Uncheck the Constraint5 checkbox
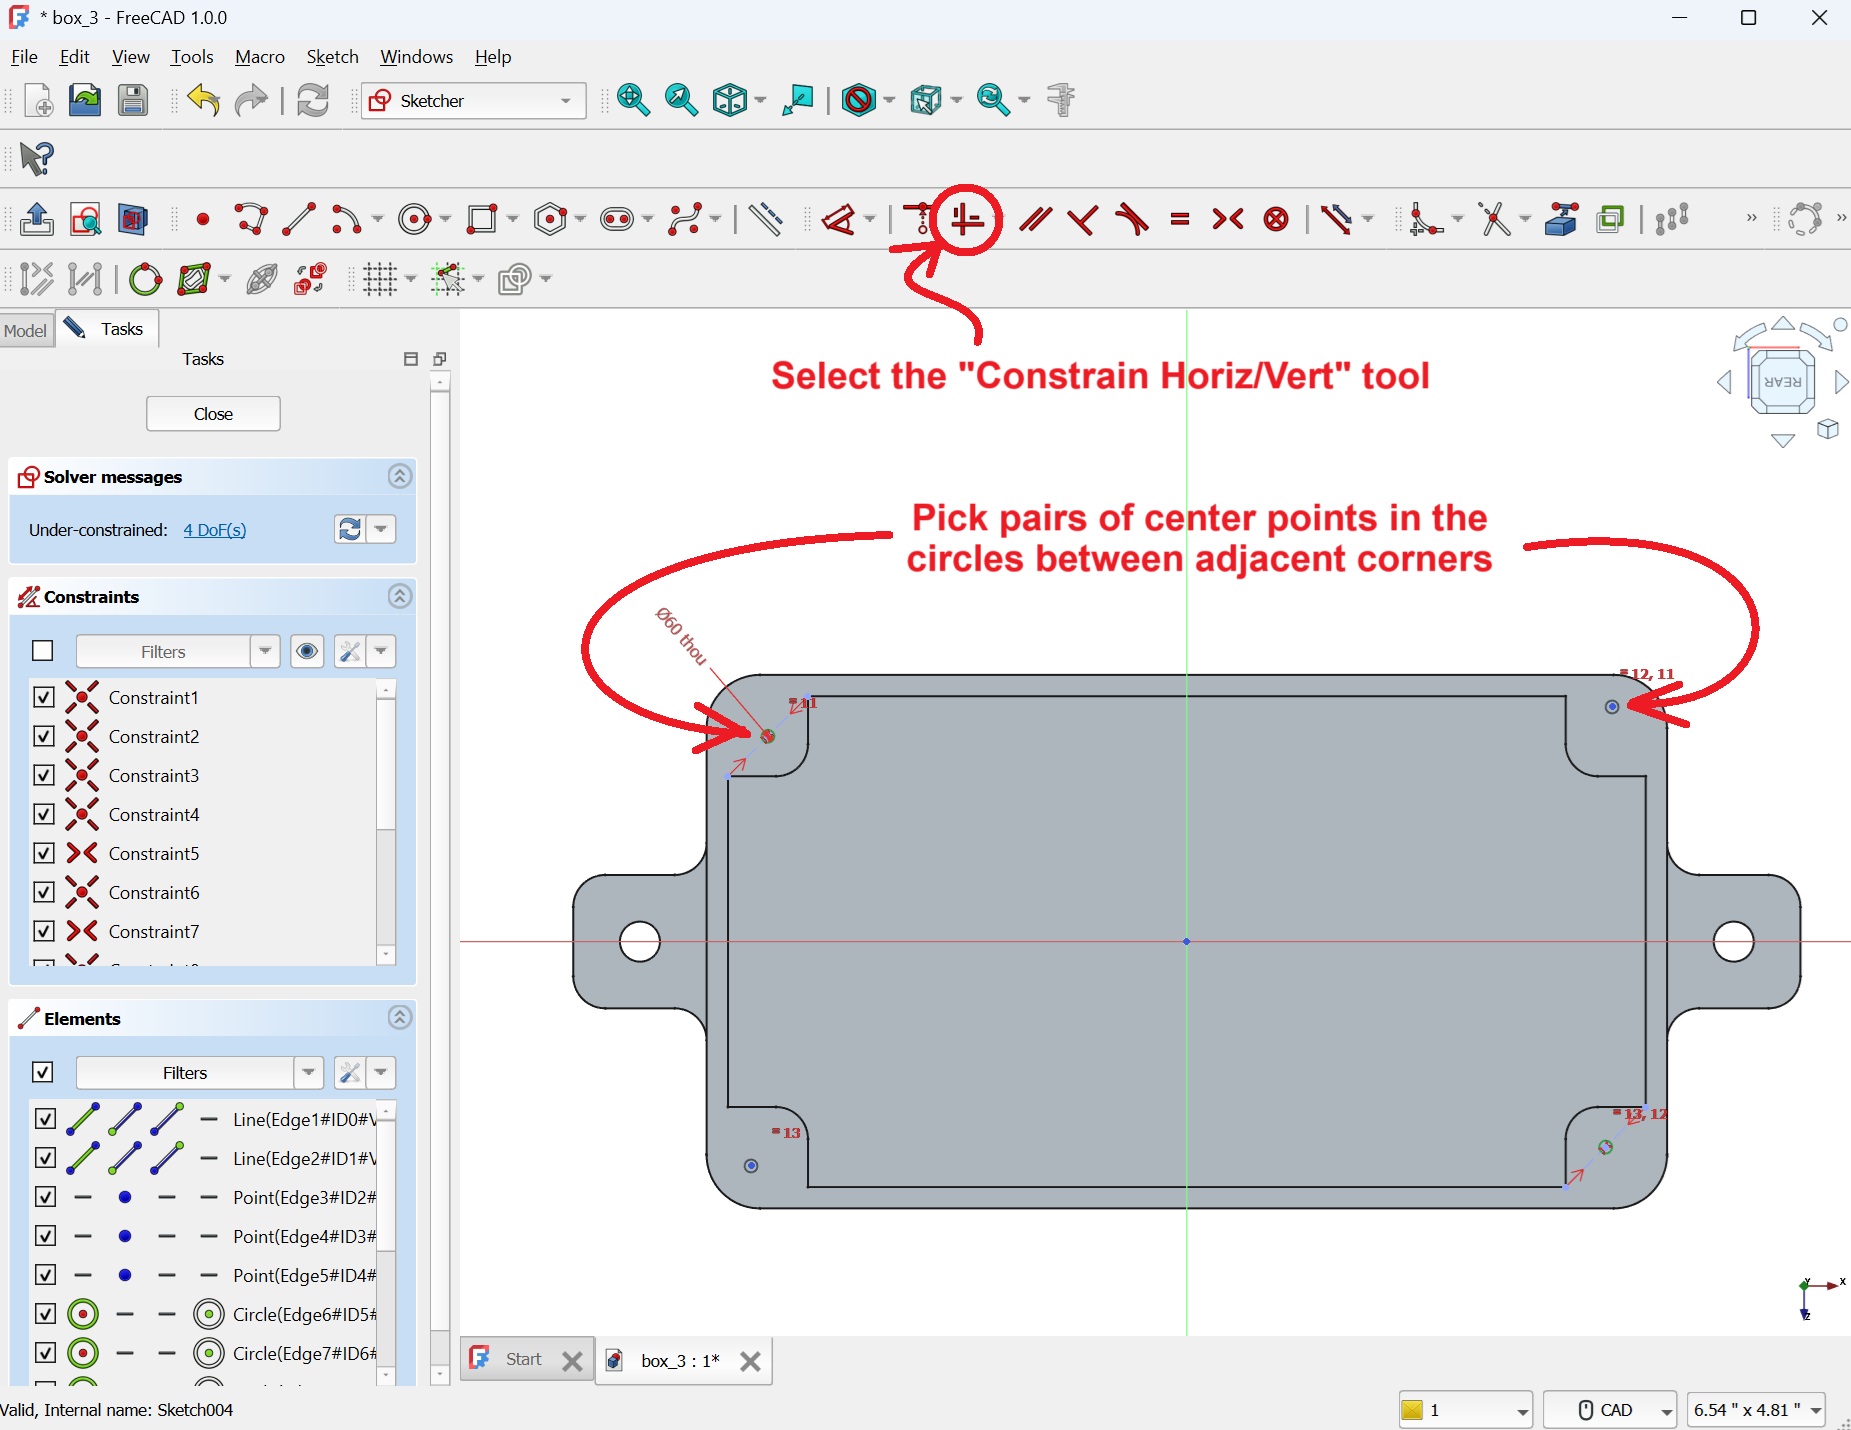This screenshot has width=1851, height=1430. coord(44,853)
